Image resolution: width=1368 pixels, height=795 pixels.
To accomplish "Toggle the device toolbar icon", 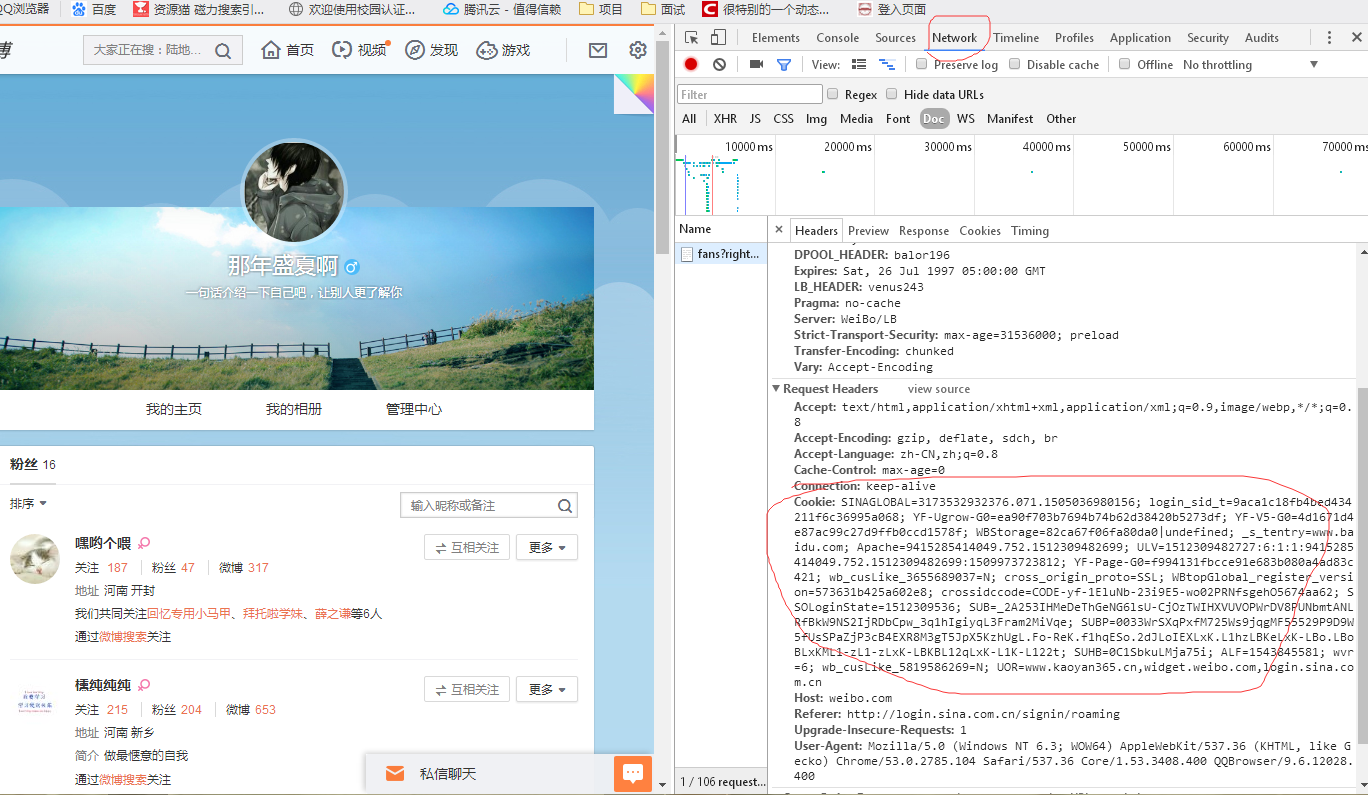I will (x=718, y=38).
